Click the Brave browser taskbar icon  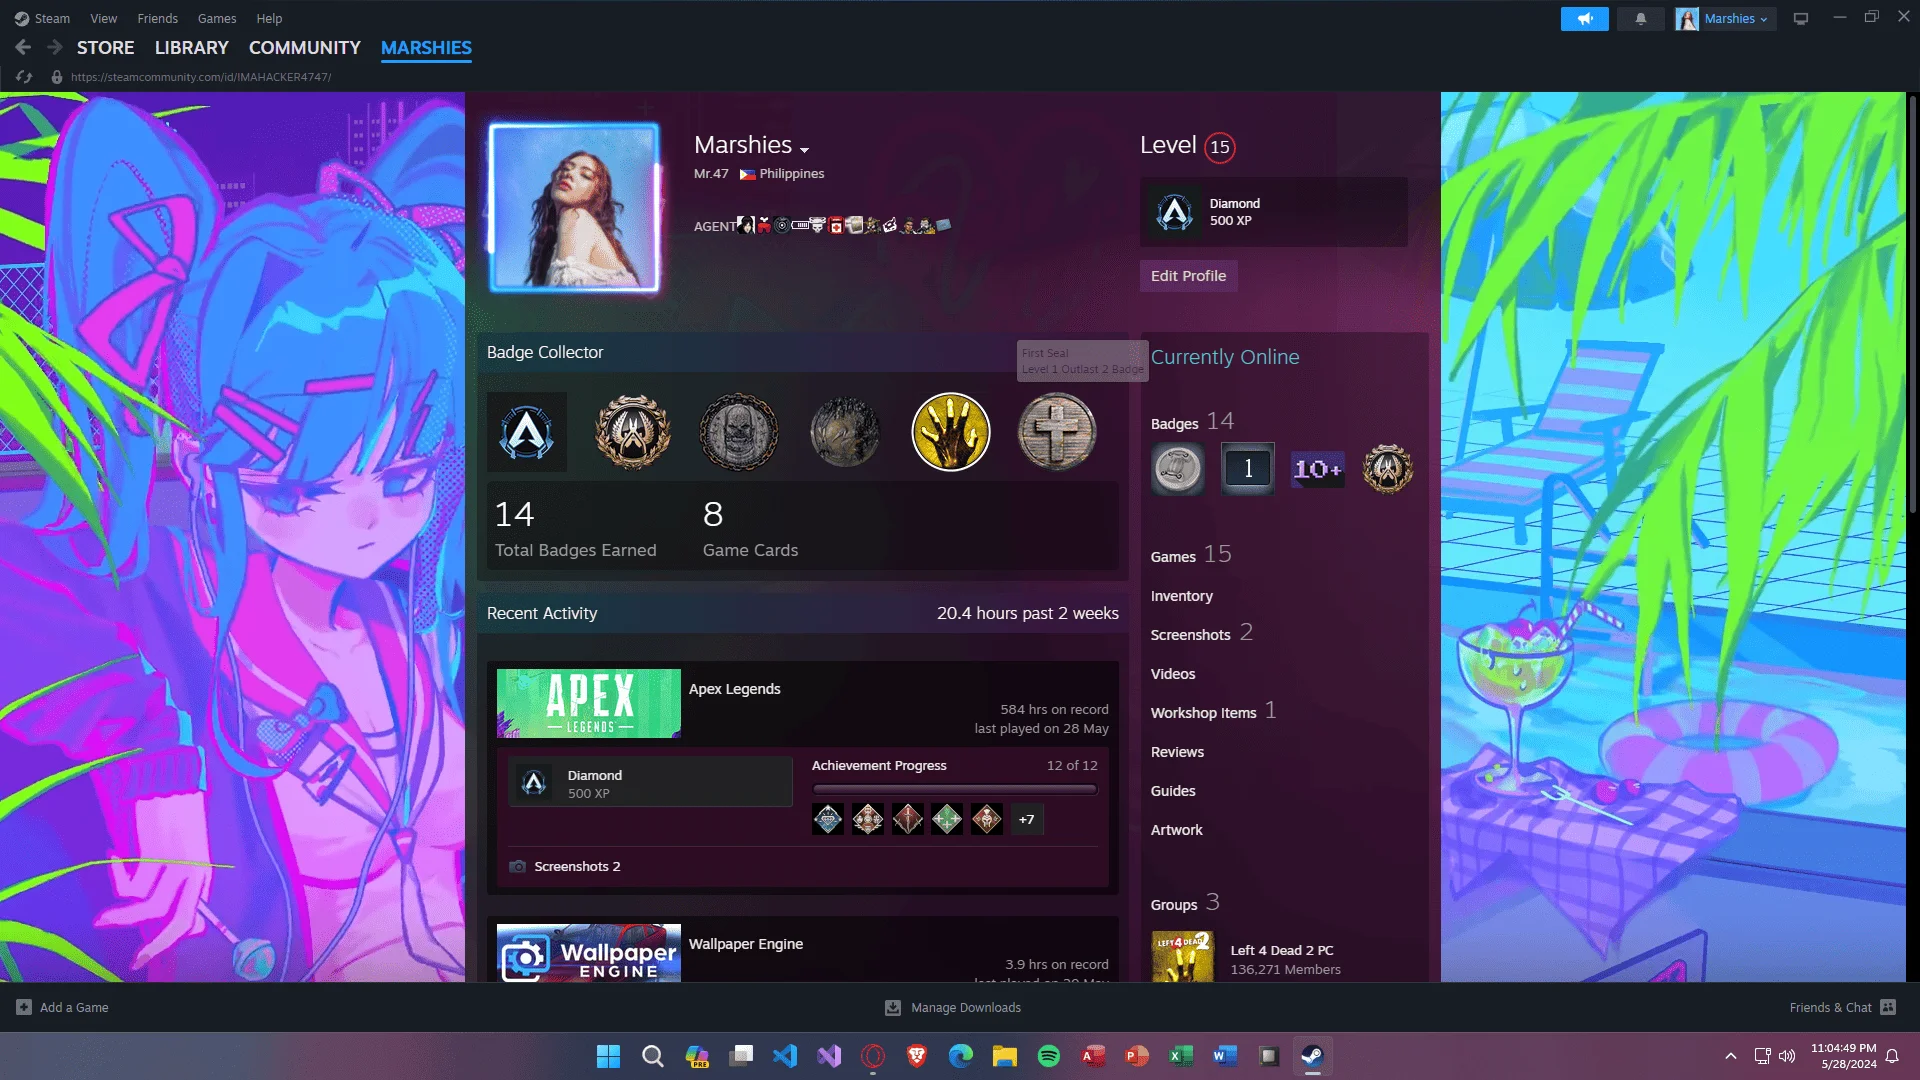[x=917, y=1056]
